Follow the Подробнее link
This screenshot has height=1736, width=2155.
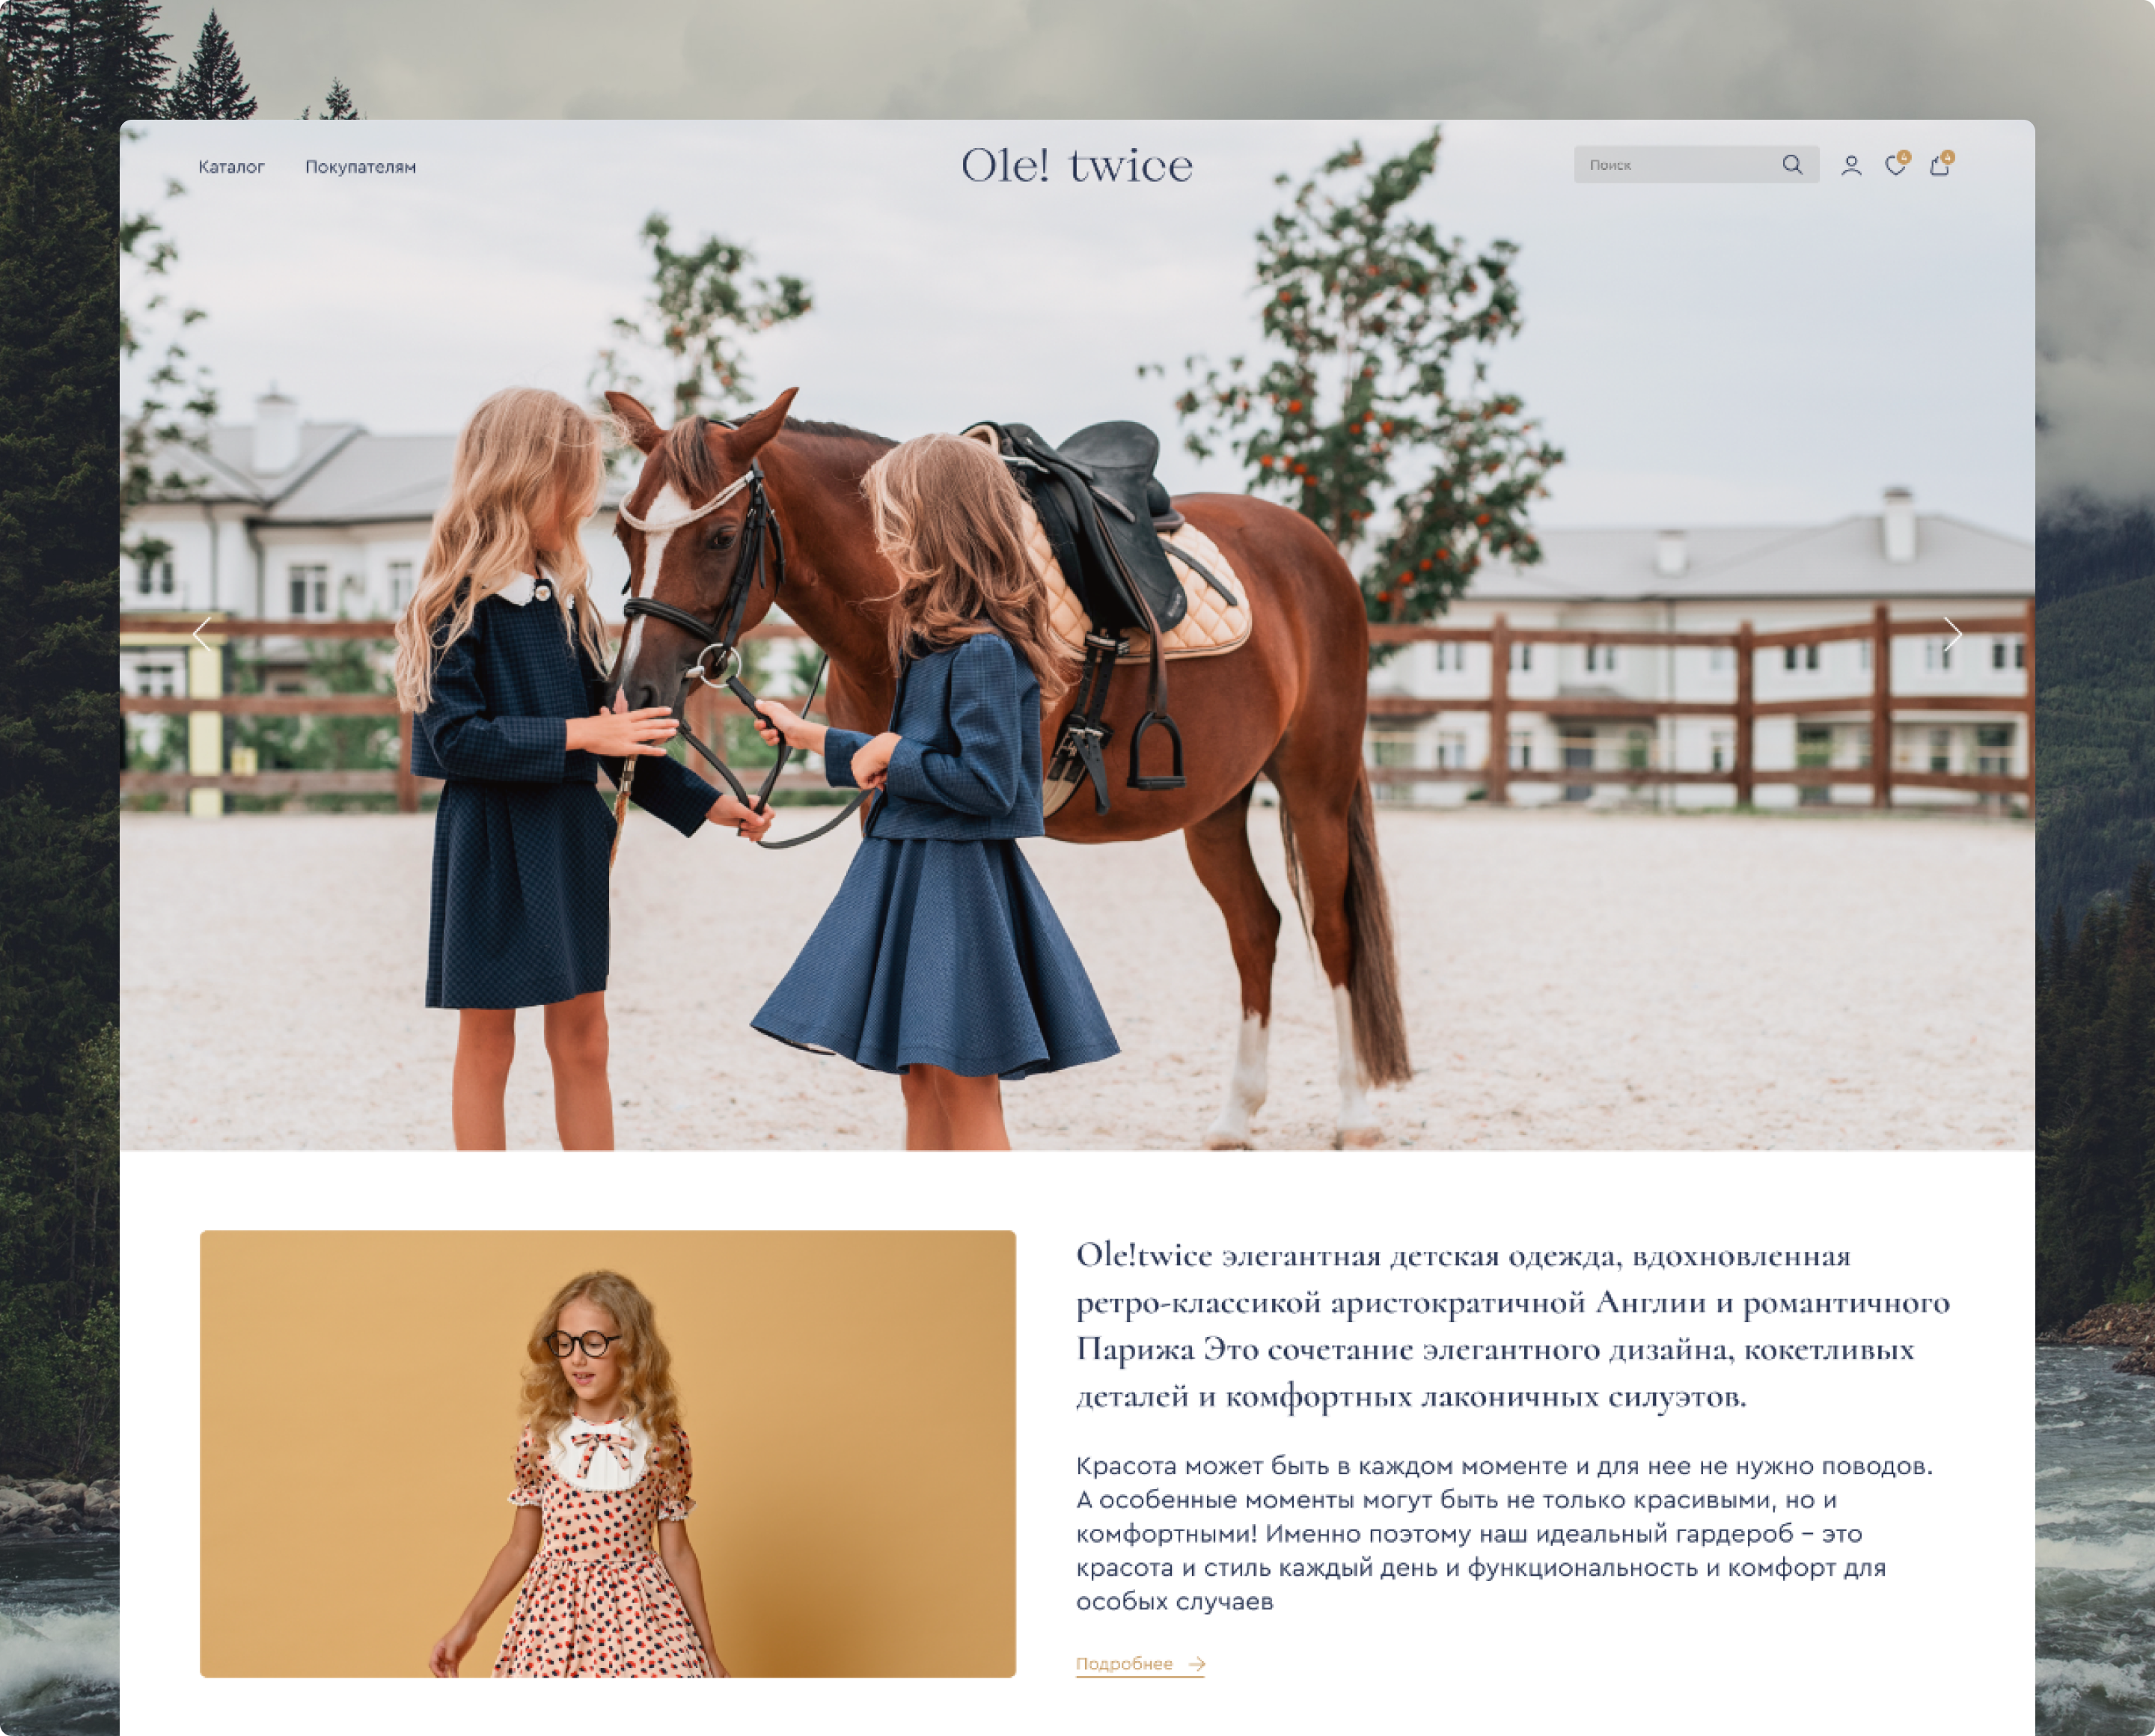tap(1124, 1664)
